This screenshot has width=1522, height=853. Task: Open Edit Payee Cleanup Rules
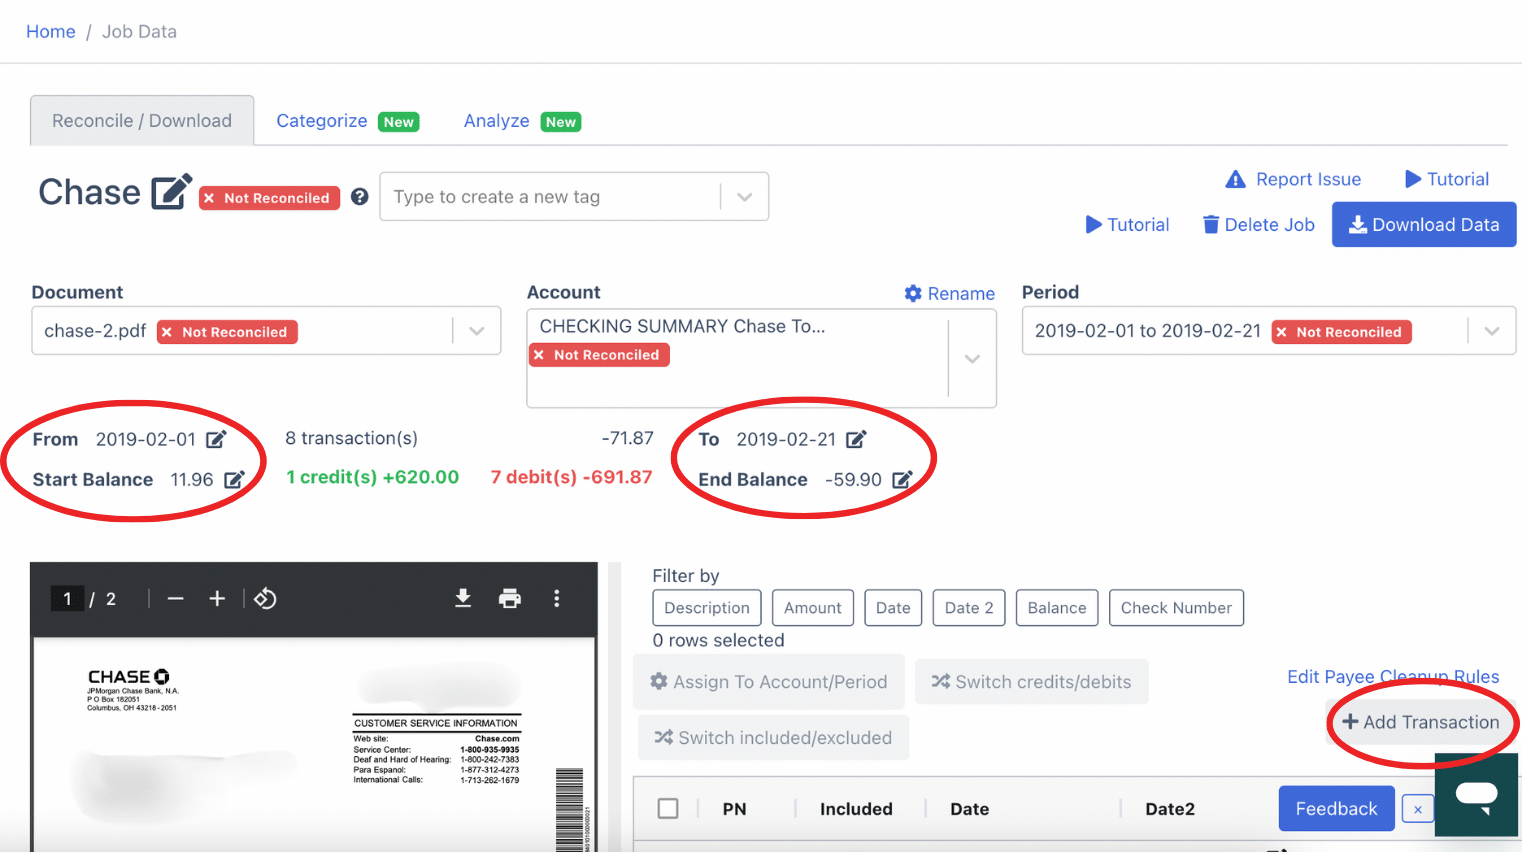(1392, 676)
